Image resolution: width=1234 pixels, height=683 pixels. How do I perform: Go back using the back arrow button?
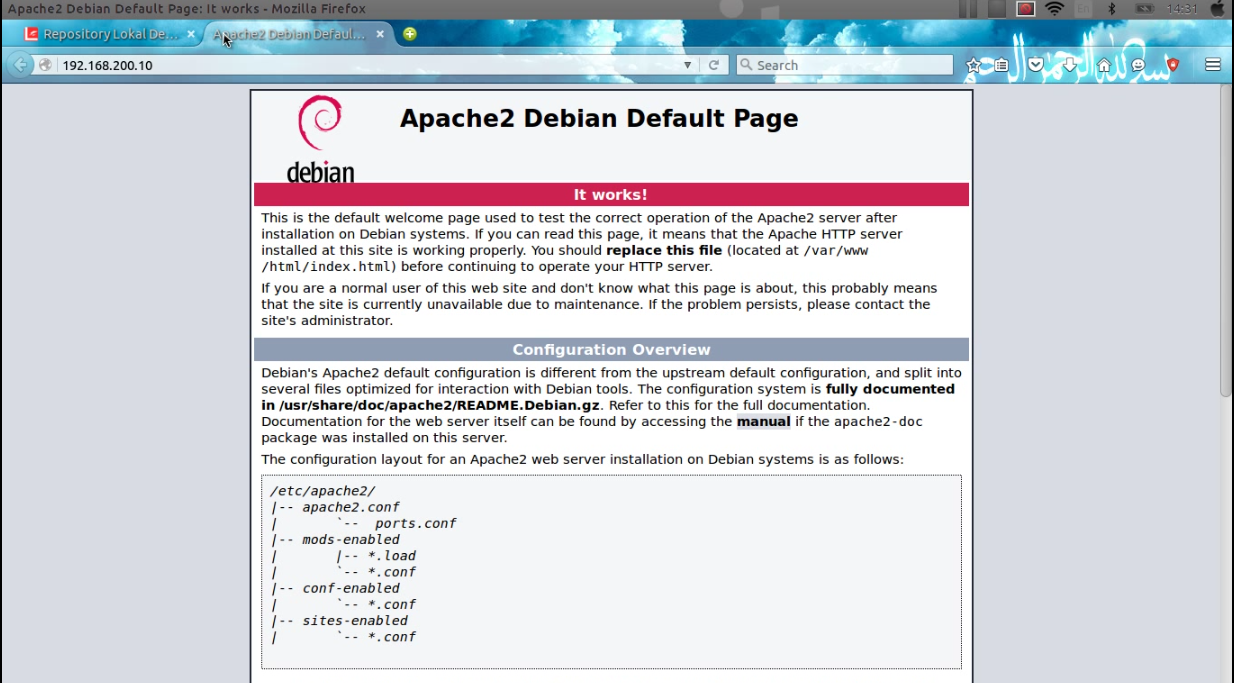[20, 65]
